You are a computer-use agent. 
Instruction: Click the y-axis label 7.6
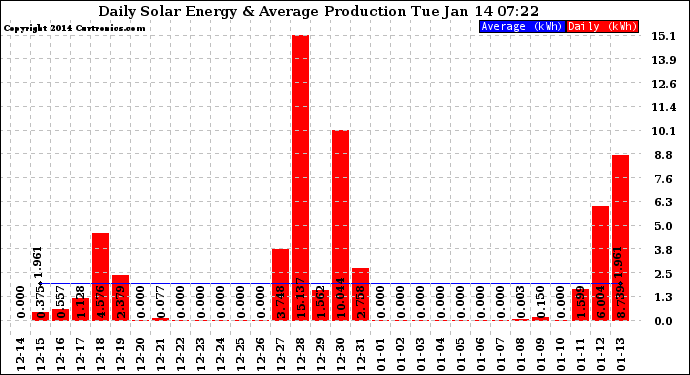pyautogui.click(x=663, y=179)
